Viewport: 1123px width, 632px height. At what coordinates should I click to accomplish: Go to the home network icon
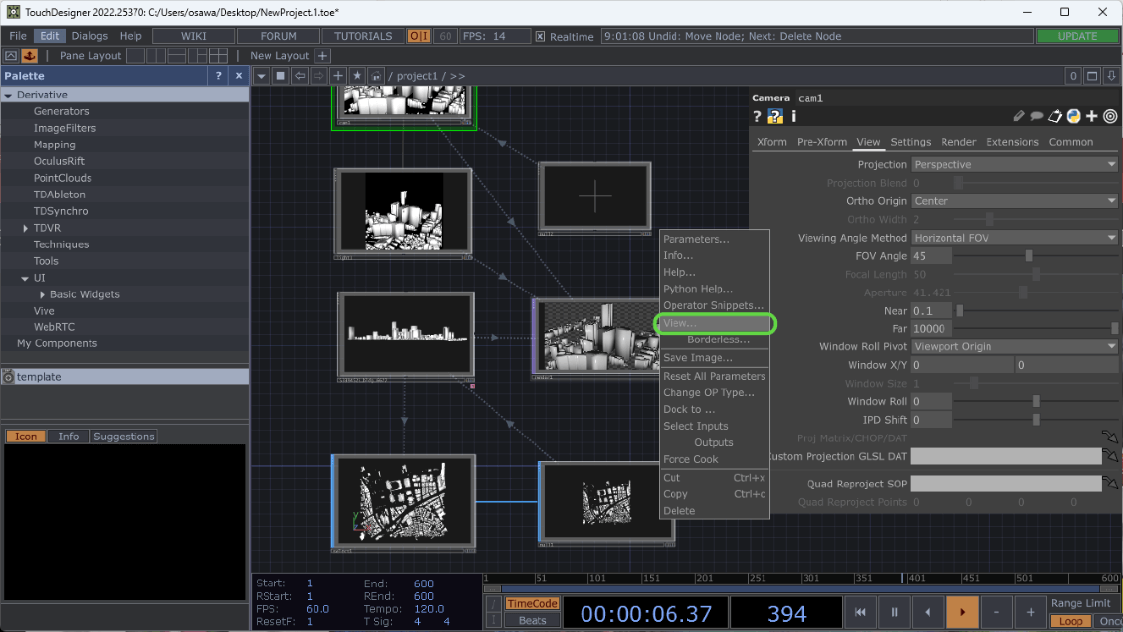[376, 75]
